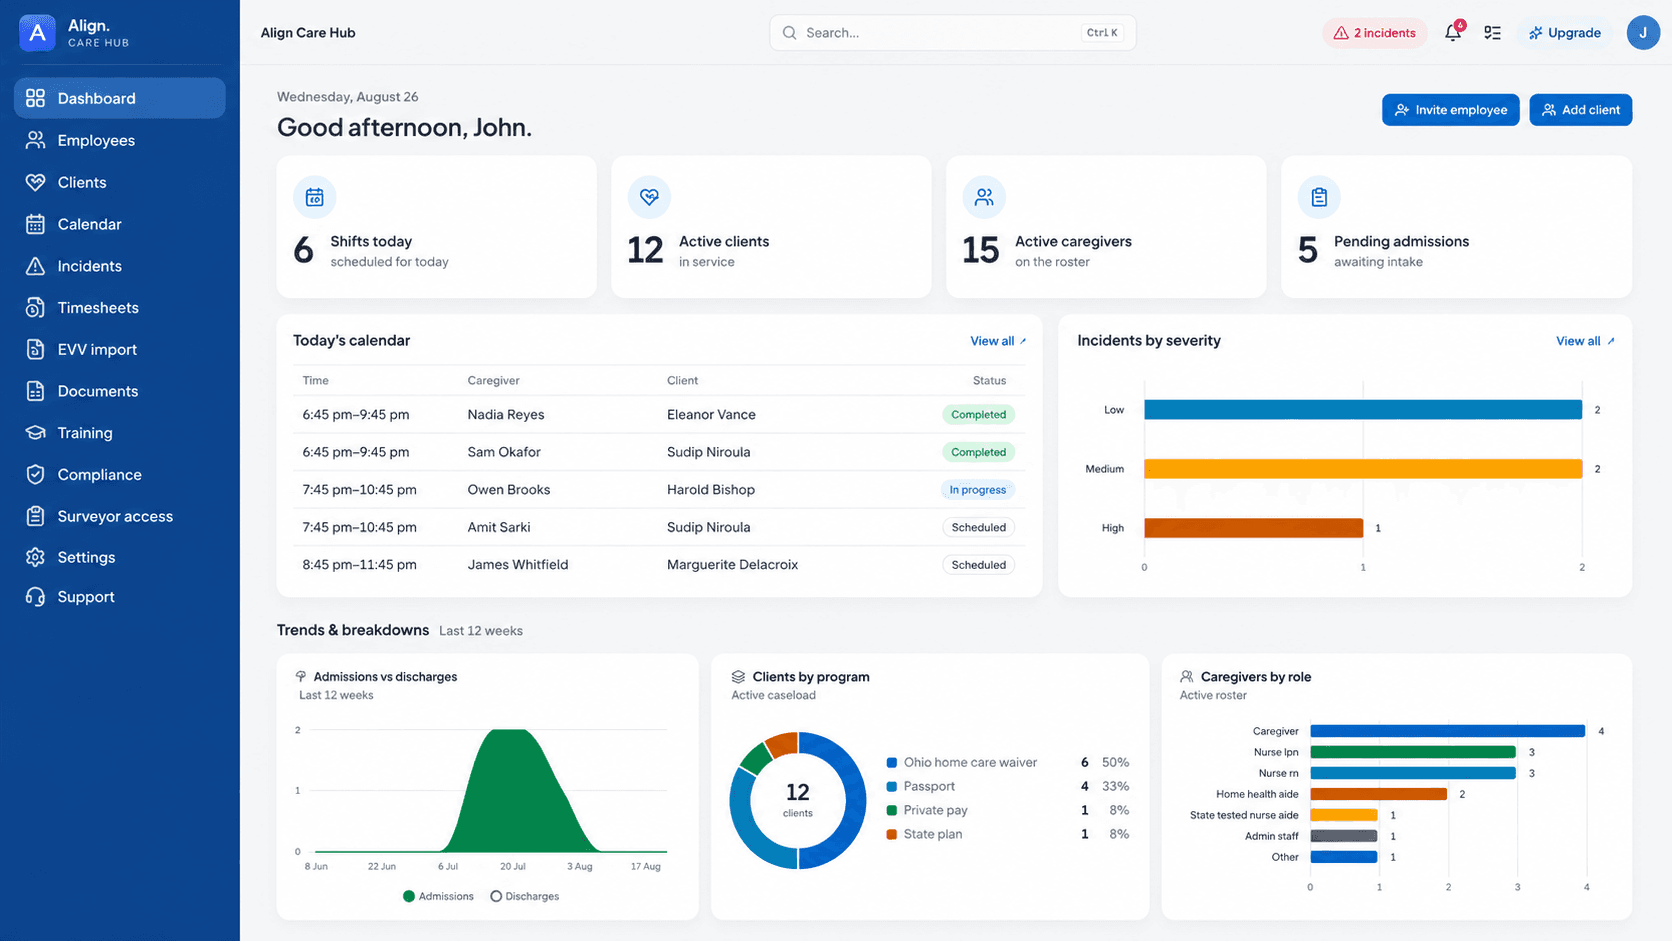The width and height of the screenshot is (1672, 941).
Task: Open Surveyor access in sidebar
Action: click(120, 516)
